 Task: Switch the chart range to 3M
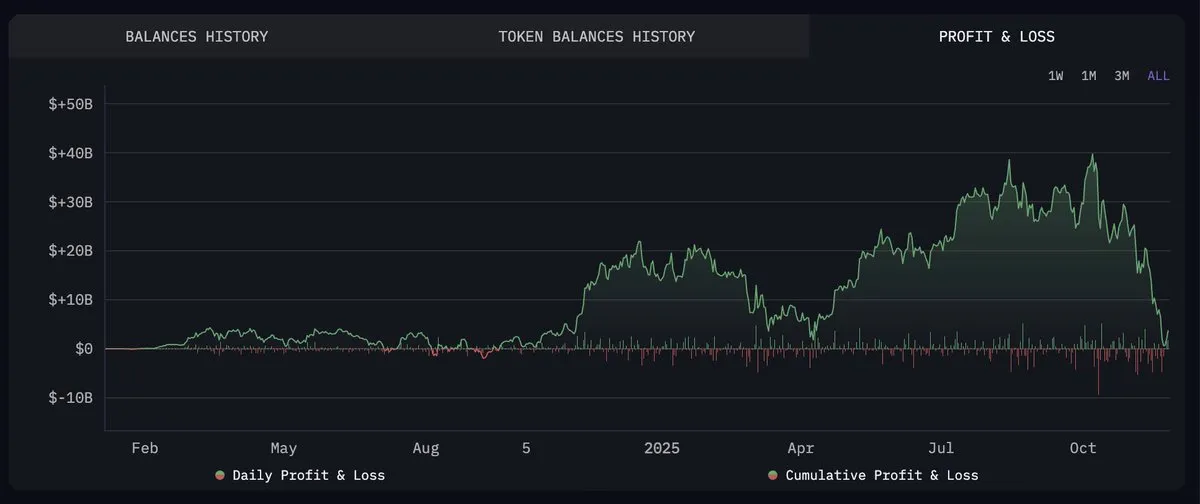(x=1122, y=76)
